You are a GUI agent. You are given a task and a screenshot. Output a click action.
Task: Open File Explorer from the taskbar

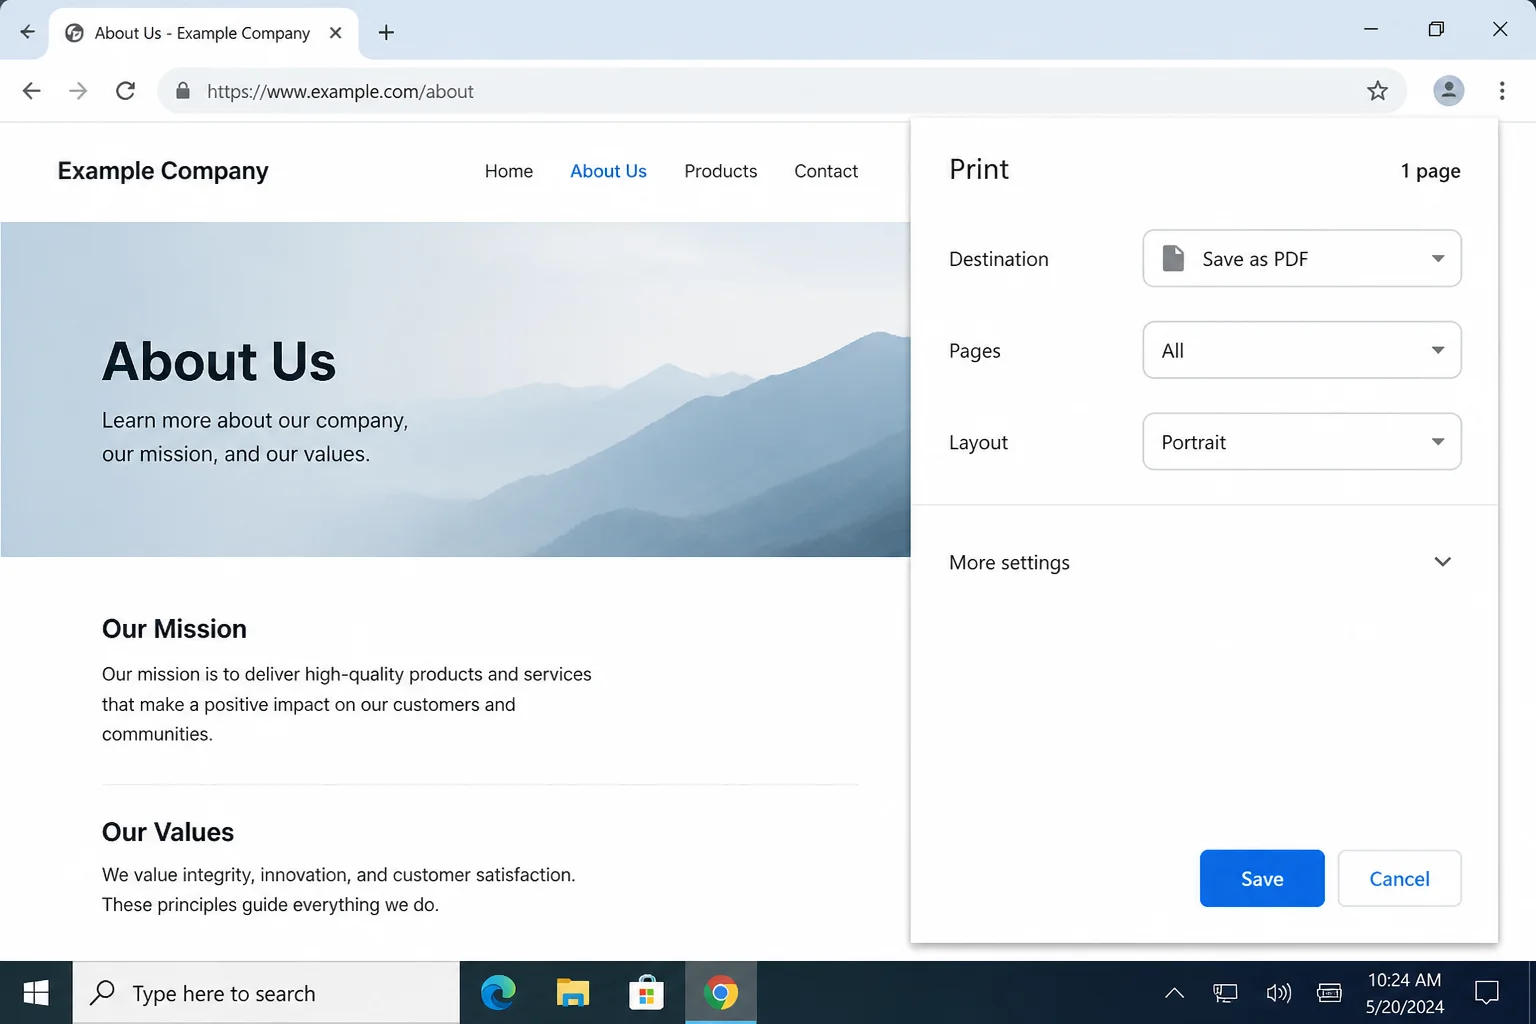coord(573,992)
